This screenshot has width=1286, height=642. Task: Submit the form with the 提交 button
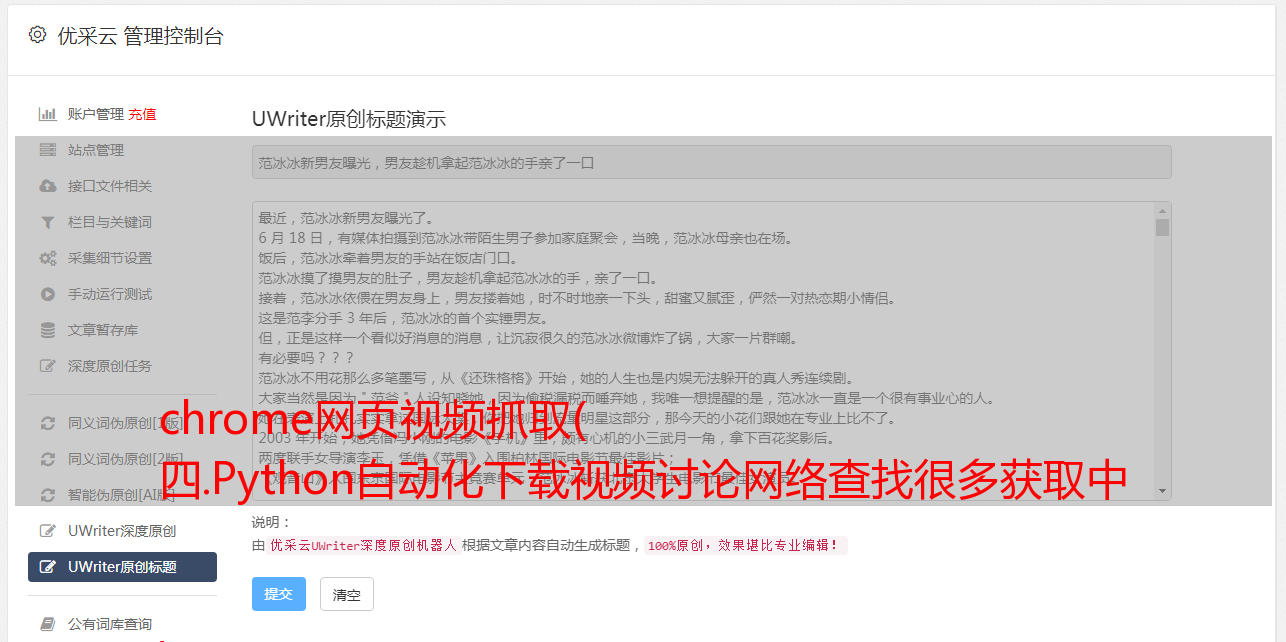click(278, 594)
